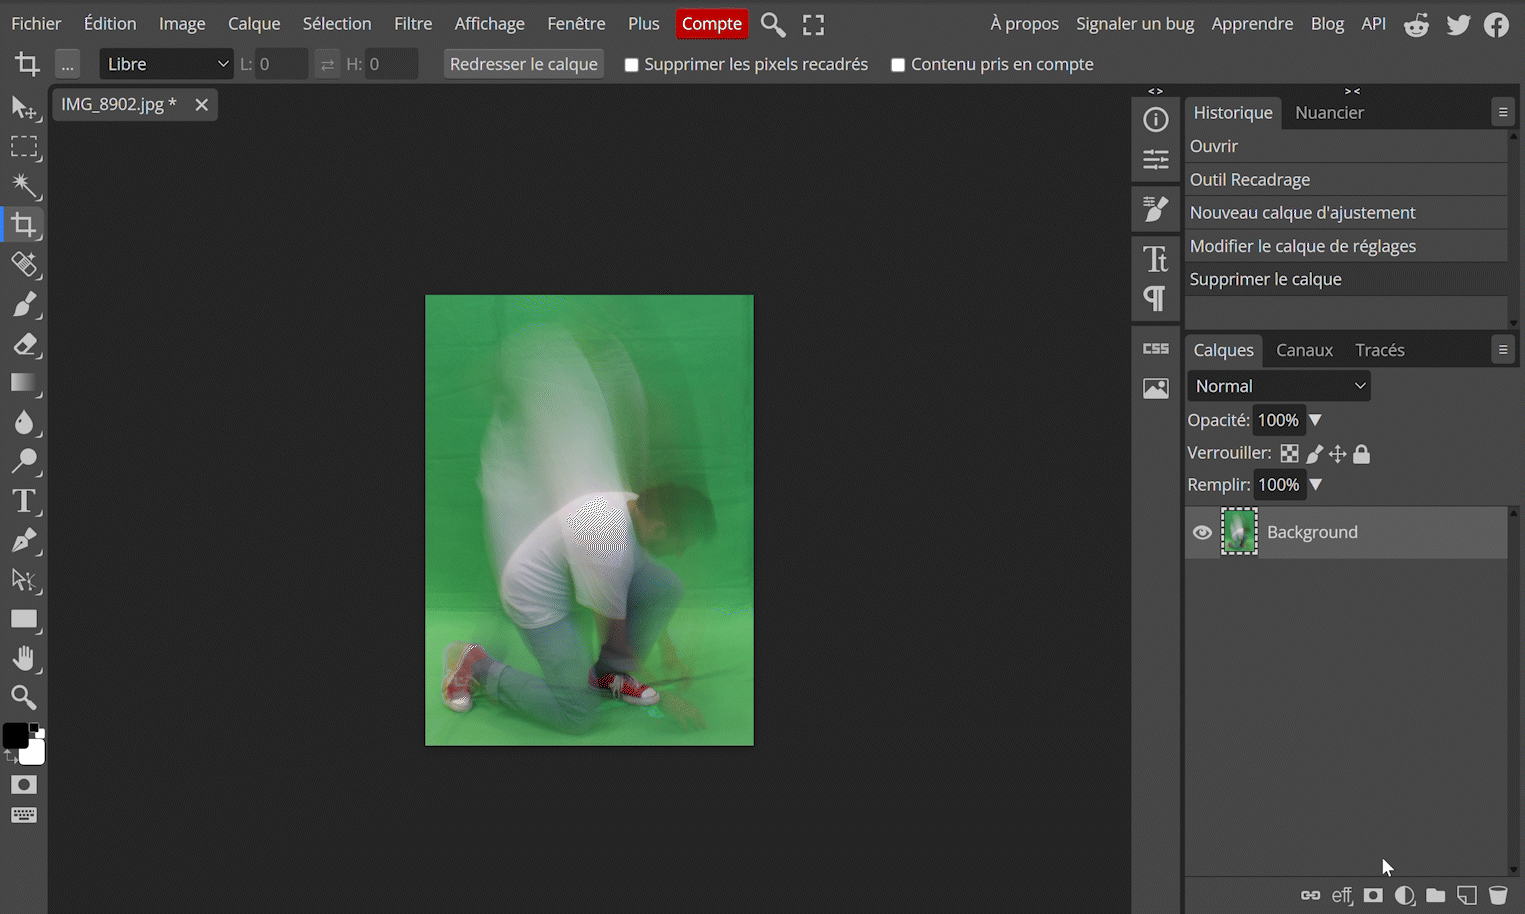Screen dimensions: 1525x914
Task: Select the Type tool in toolbar
Action: click(x=24, y=501)
